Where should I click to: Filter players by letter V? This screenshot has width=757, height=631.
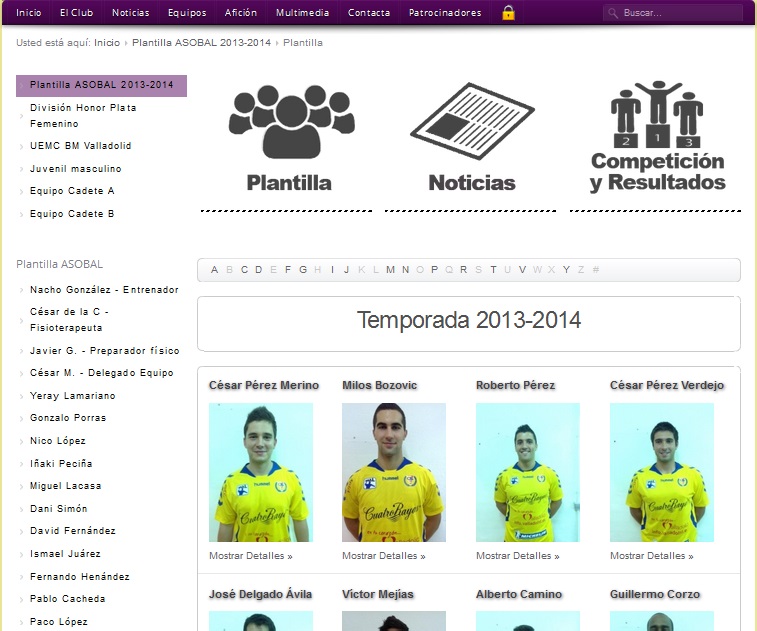[522, 269]
